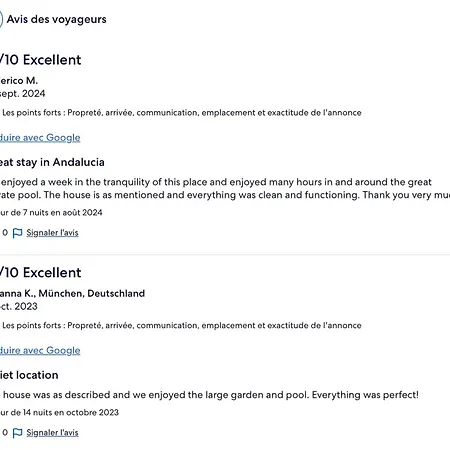The height and width of the screenshot is (450, 450).
Task: Click the flag icon under the München guest's review
Action: click(17, 433)
